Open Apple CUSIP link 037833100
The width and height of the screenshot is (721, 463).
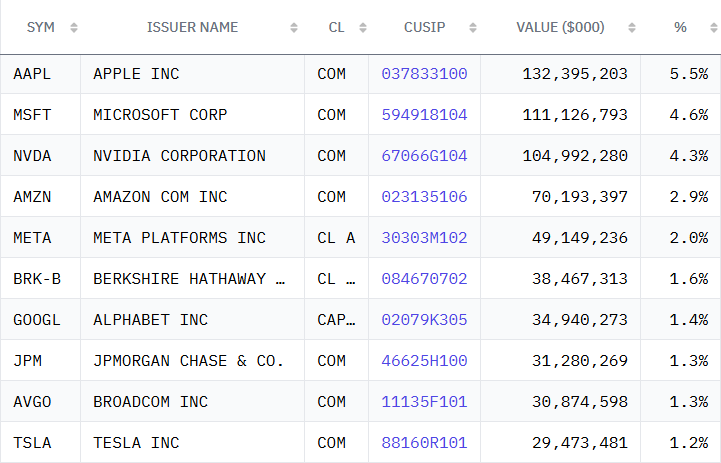pos(424,74)
